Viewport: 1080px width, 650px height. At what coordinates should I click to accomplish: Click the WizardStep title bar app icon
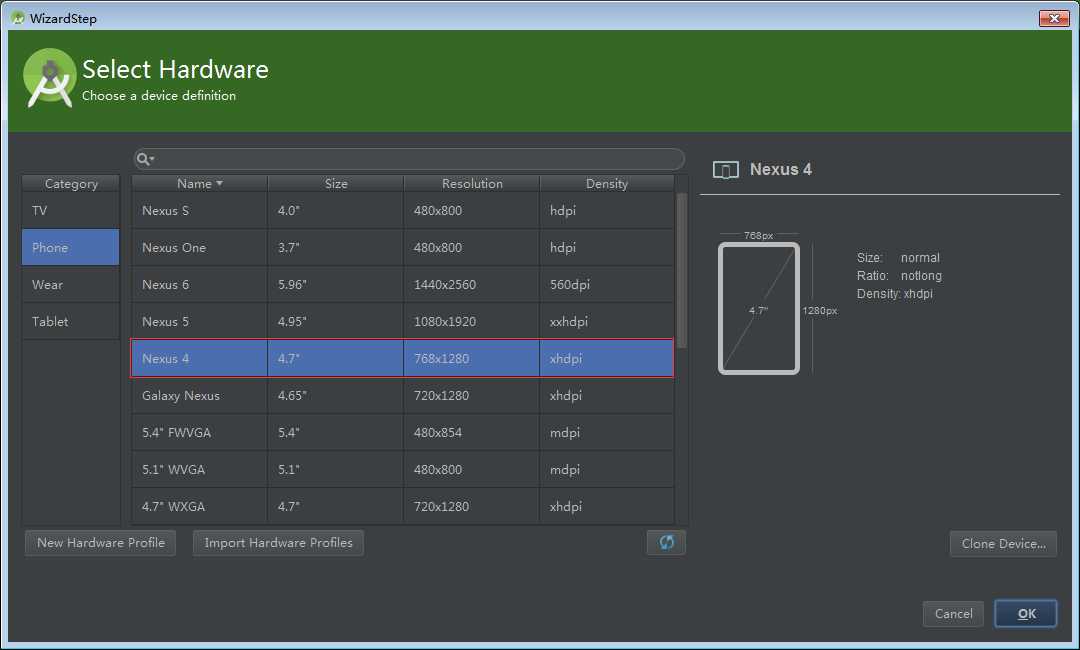(x=18, y=18)
